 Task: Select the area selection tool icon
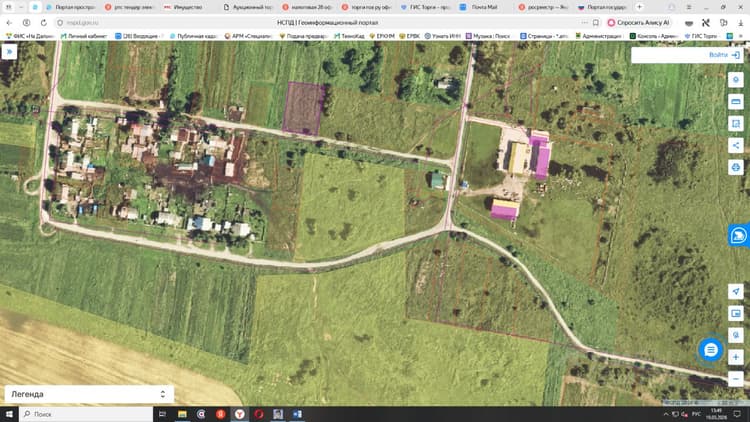pyautogui.click(x=736, y=123)
